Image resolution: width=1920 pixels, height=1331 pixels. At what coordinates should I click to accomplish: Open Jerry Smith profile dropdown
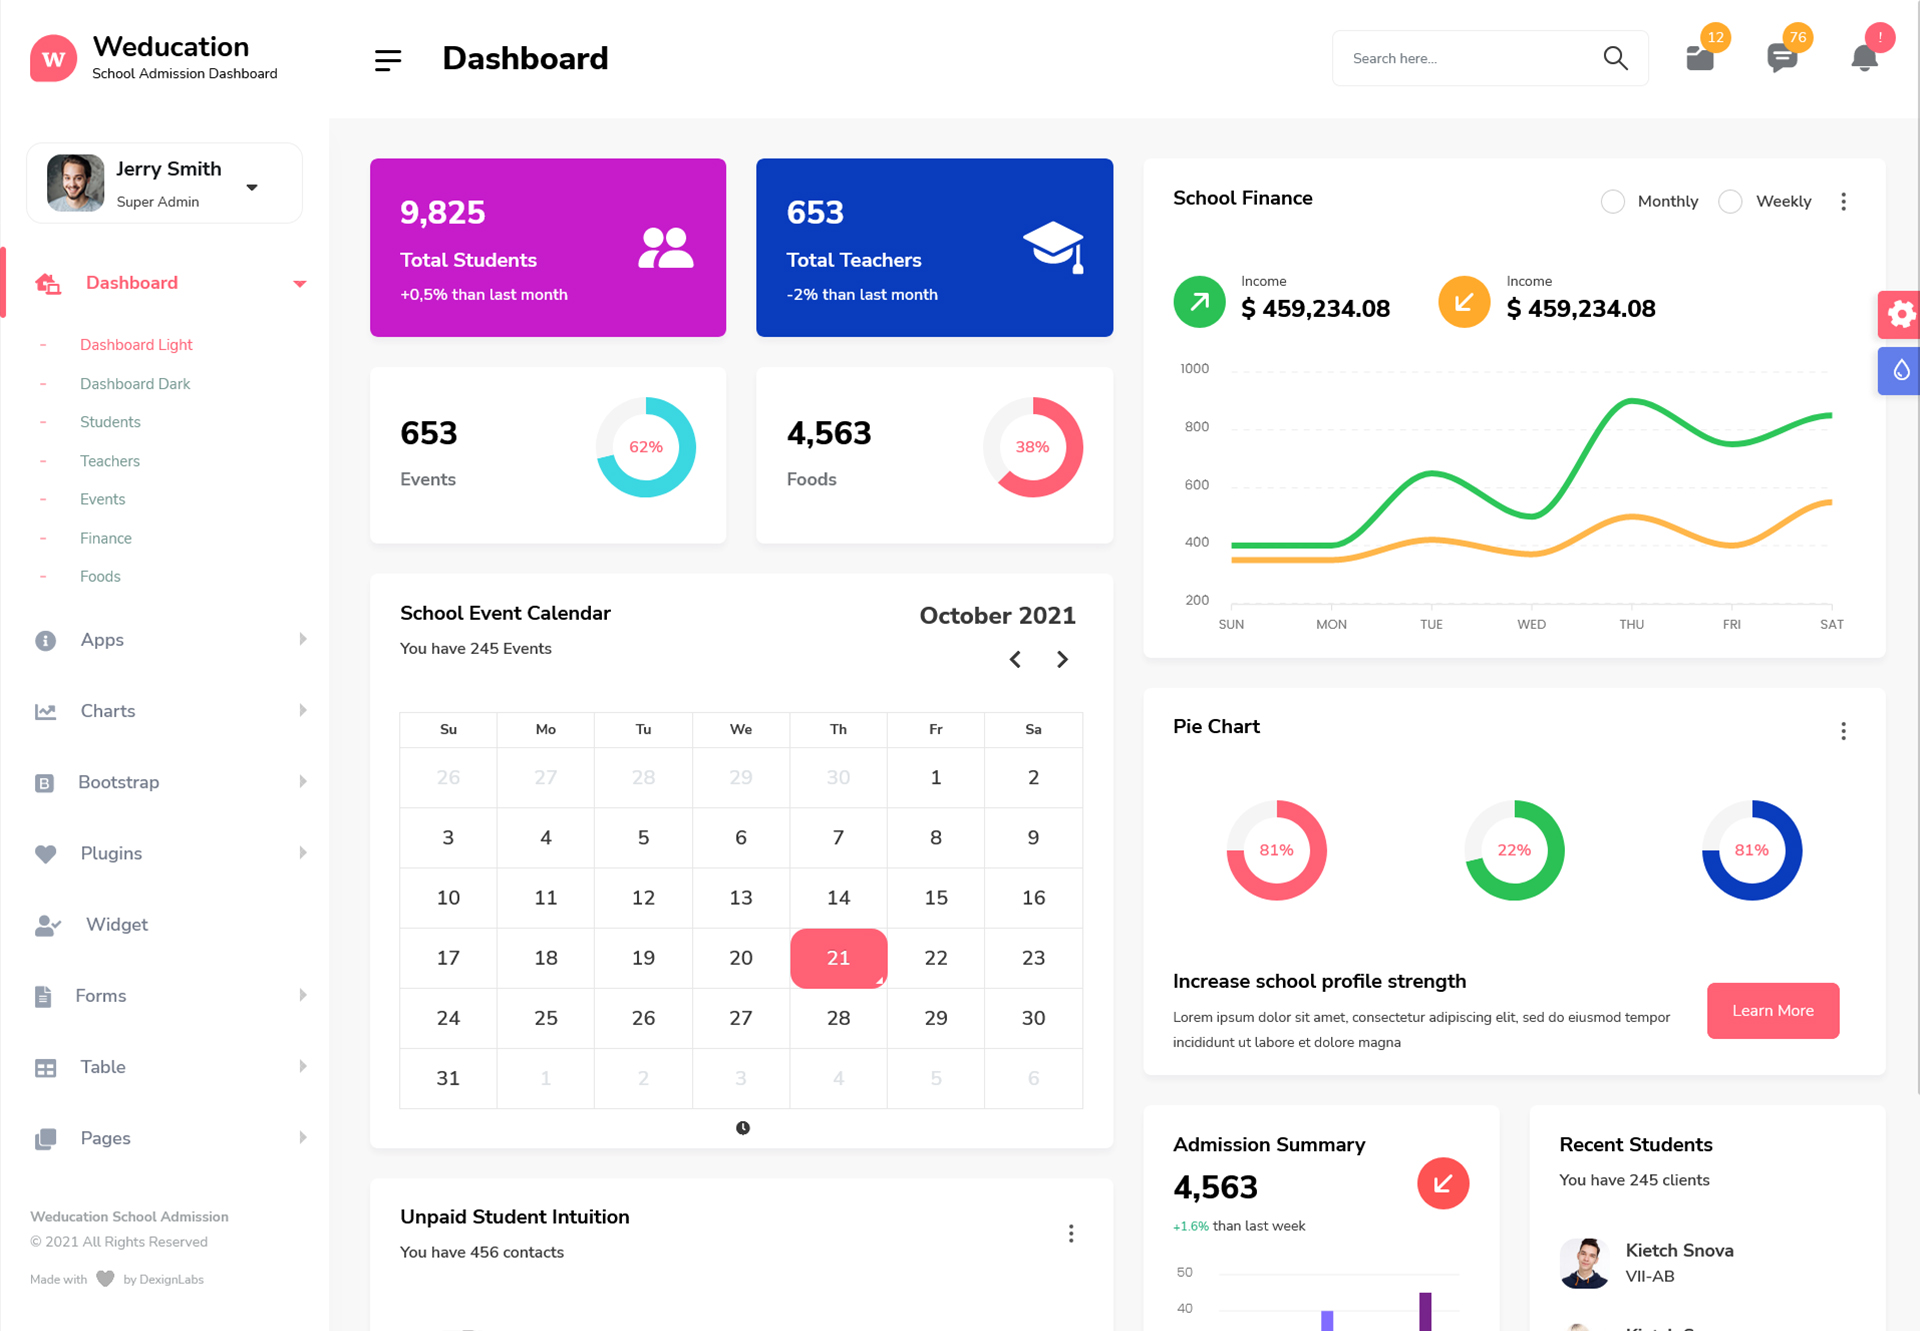pyautogui.click(x=252, y=187)
